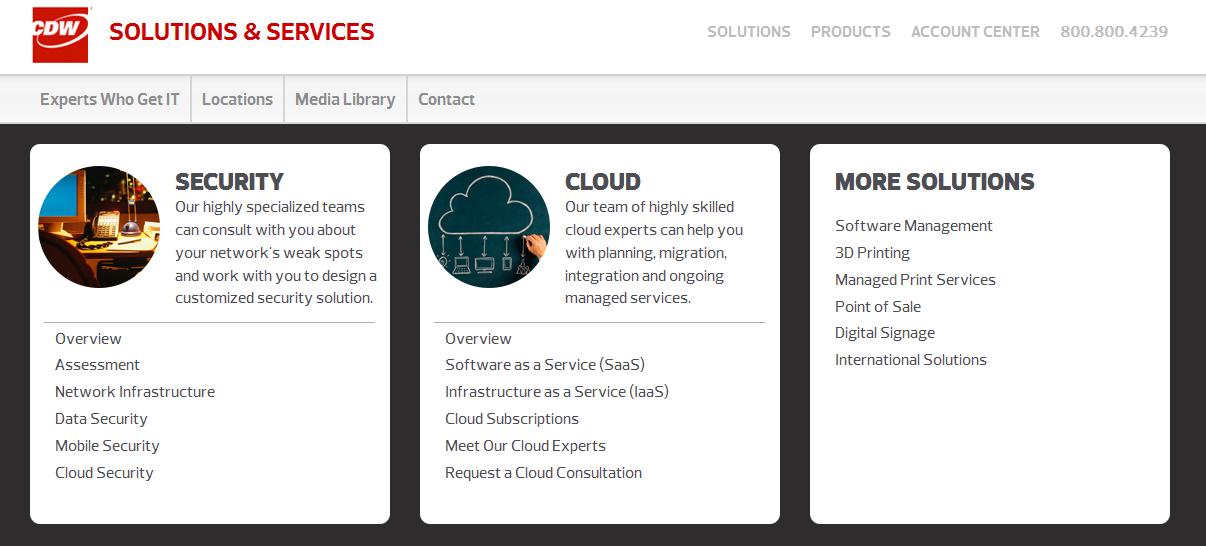This screenshot has width=1206, height=546.
Task: Open the Media Library tab
Action: pos(345,99)
